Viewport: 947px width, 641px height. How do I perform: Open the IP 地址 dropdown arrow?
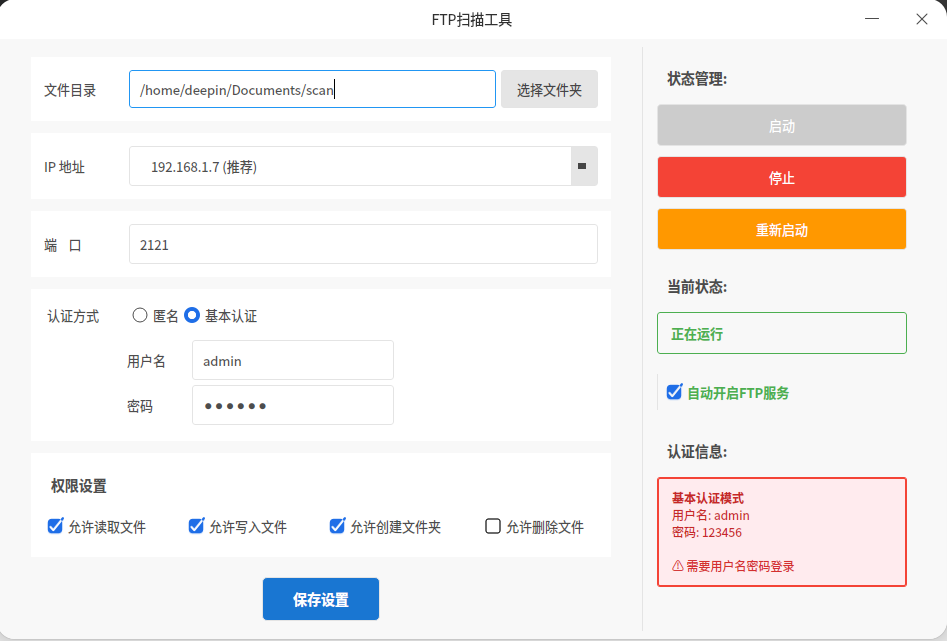(584, 166)
